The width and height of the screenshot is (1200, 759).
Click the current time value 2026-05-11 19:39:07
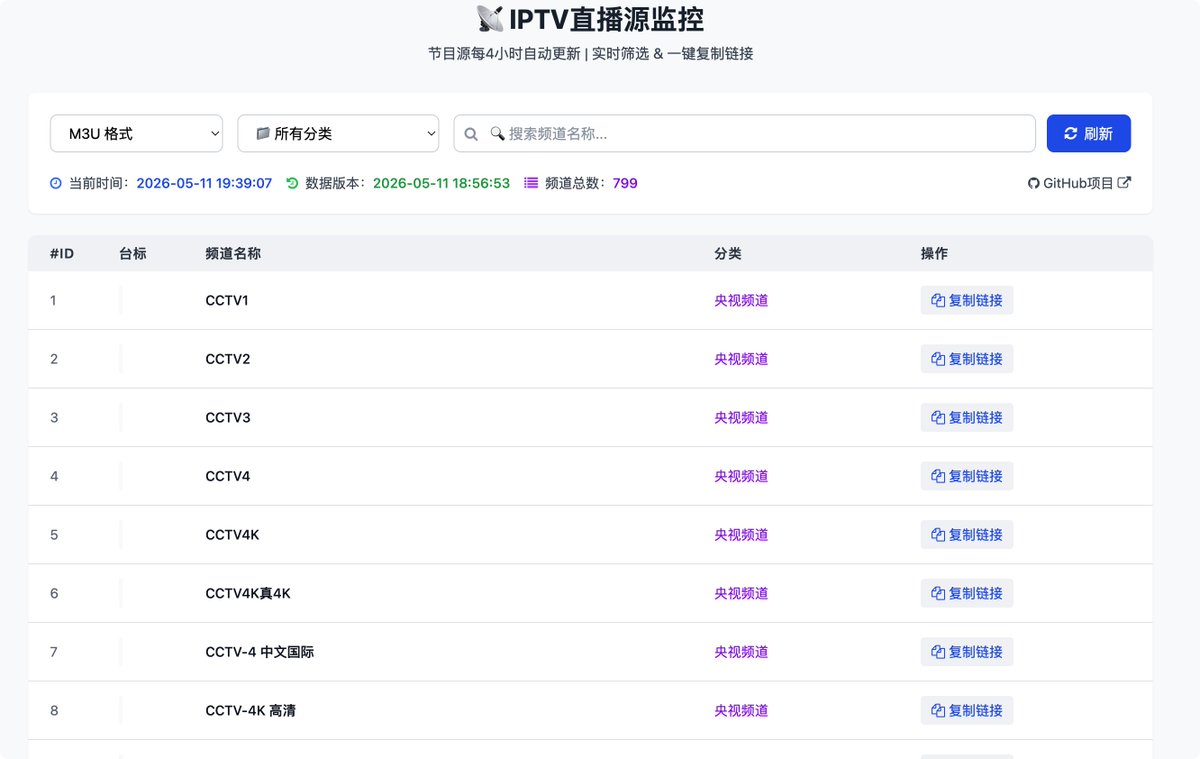(x=204, y=183)
